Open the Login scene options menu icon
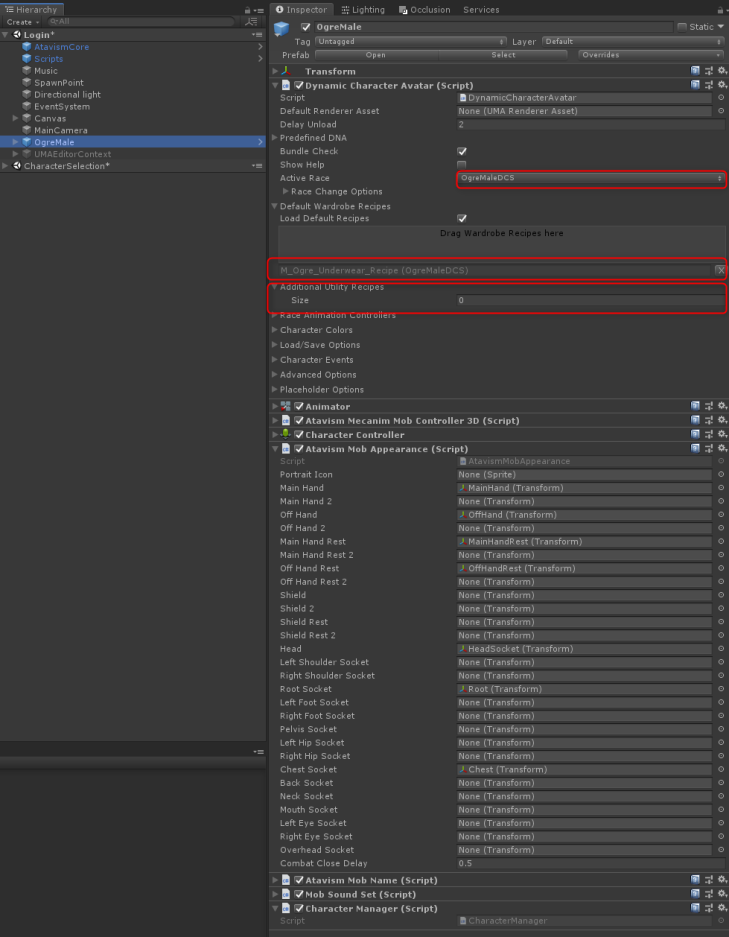This screenshot has width=729, height=937. click(x=260, y=35)
